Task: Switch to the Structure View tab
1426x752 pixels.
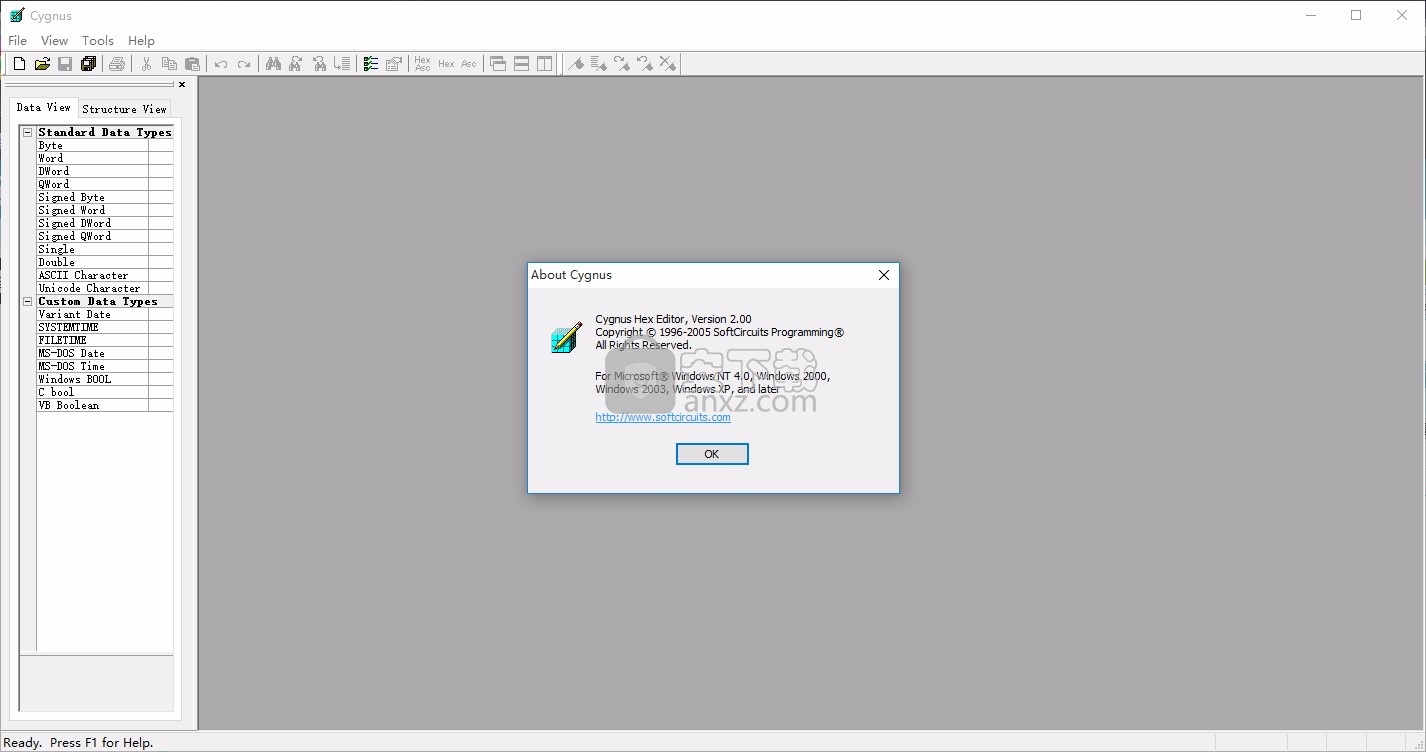Action: click(124, 109)
